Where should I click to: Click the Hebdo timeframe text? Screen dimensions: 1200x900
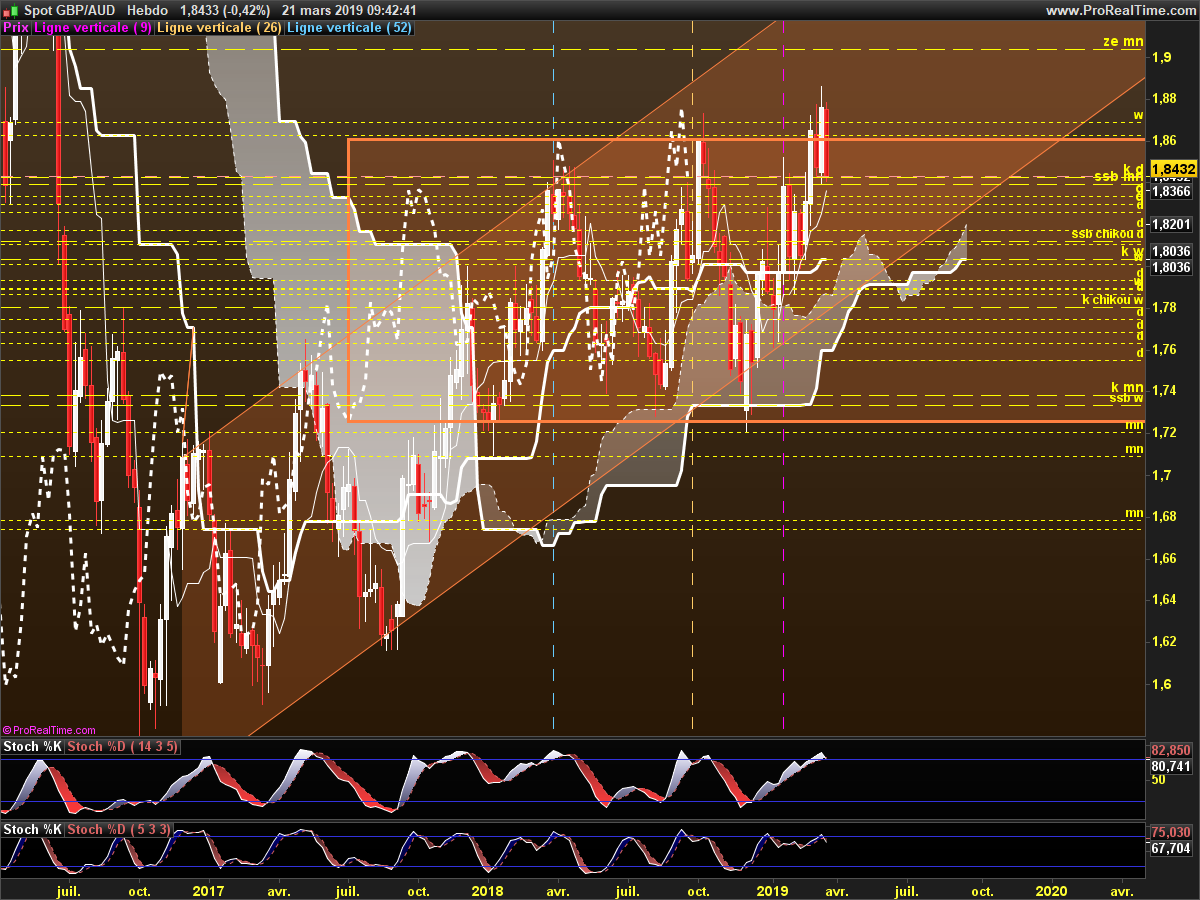pos(147,10)
